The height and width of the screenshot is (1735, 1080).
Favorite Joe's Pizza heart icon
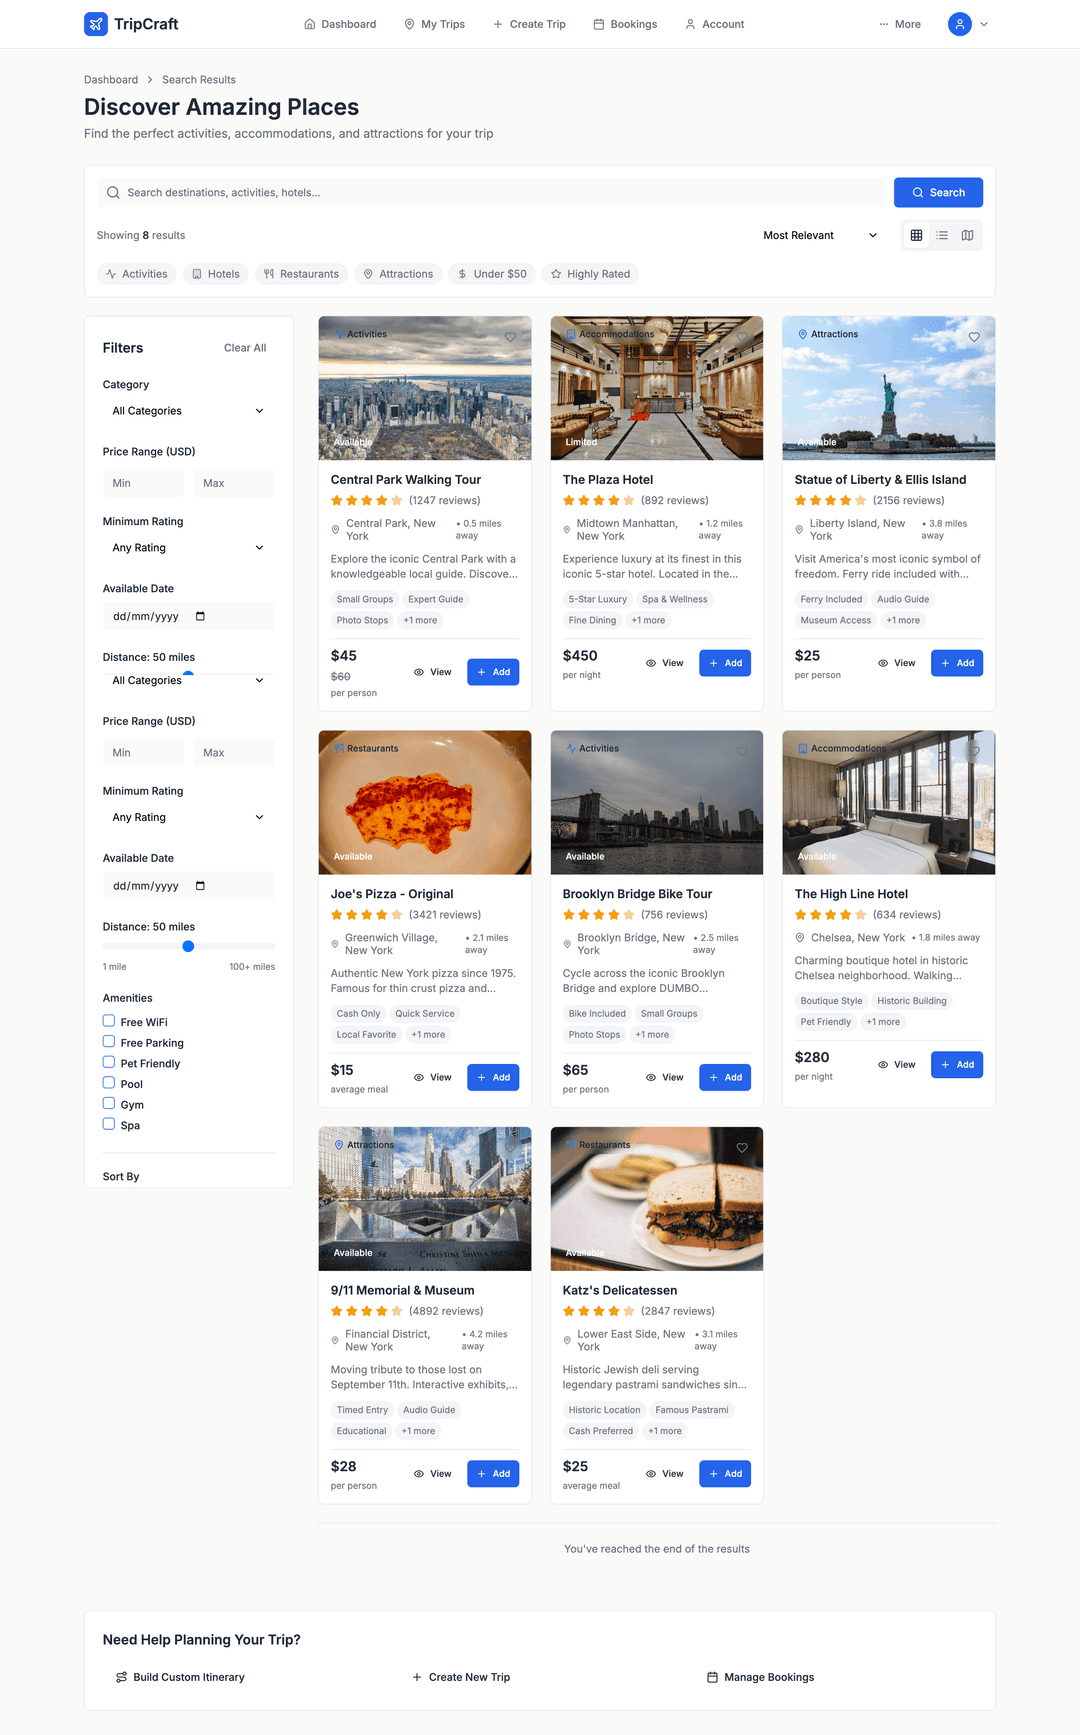tap(510, 751)
